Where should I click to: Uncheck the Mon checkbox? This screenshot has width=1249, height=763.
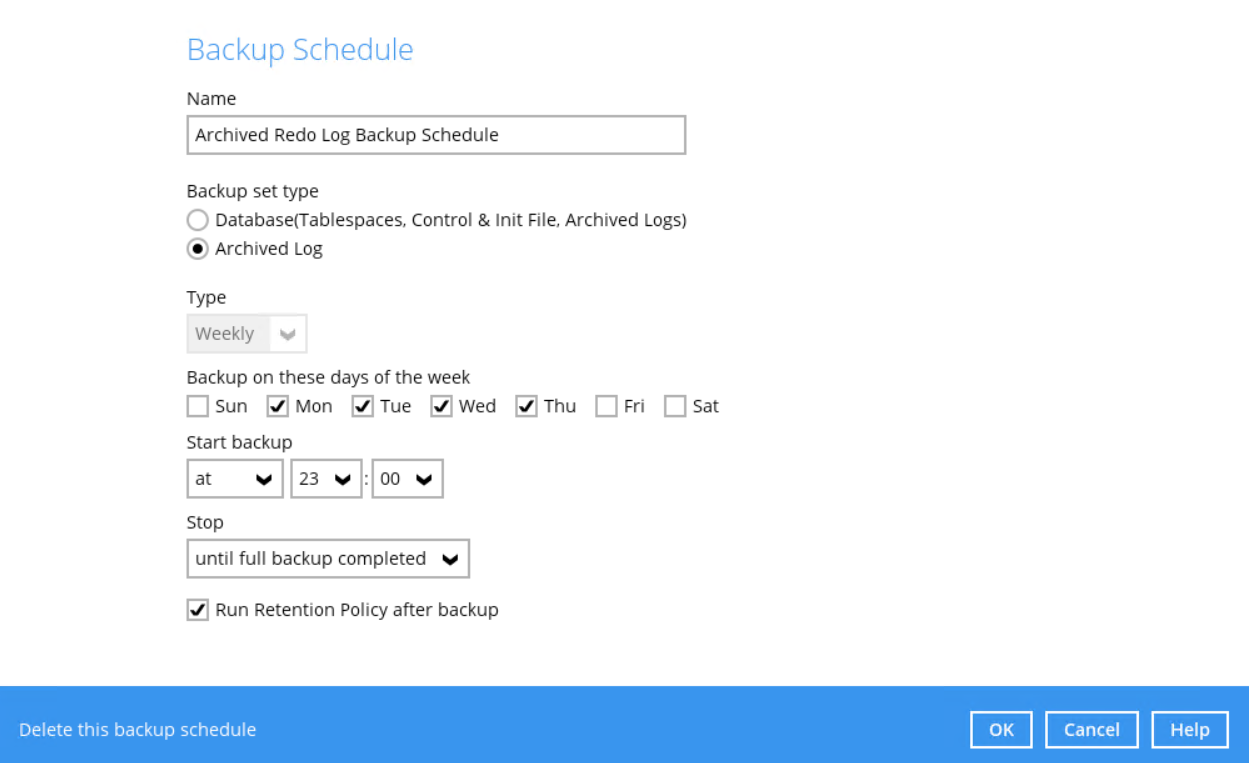point(278,407)
